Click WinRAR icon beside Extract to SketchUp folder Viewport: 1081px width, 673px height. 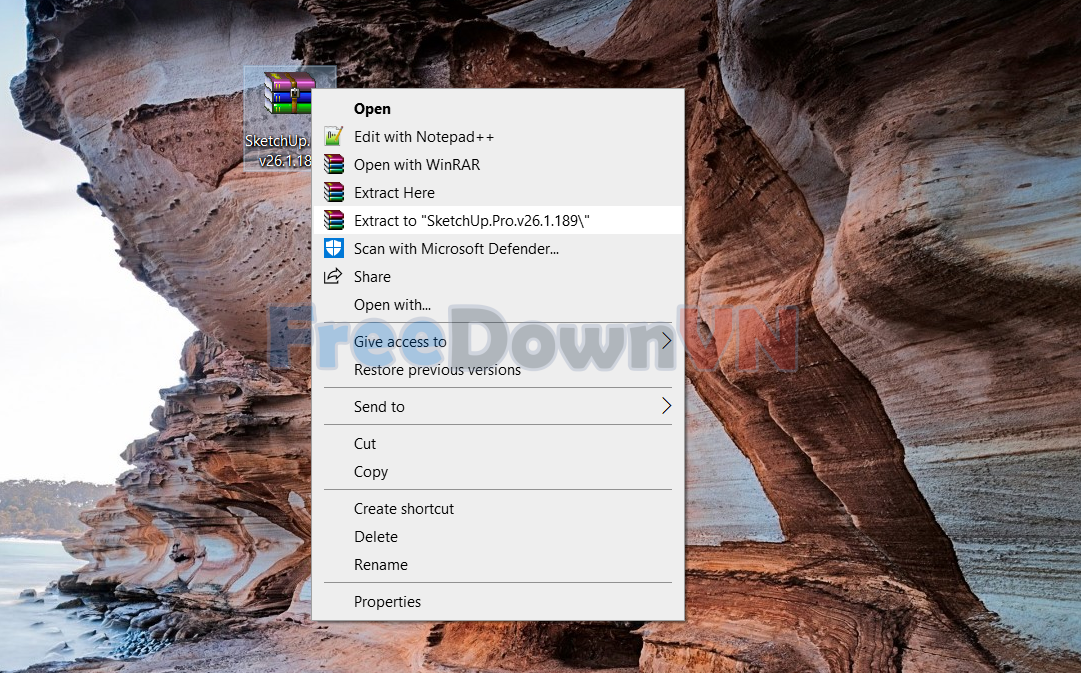coord(333,221)
